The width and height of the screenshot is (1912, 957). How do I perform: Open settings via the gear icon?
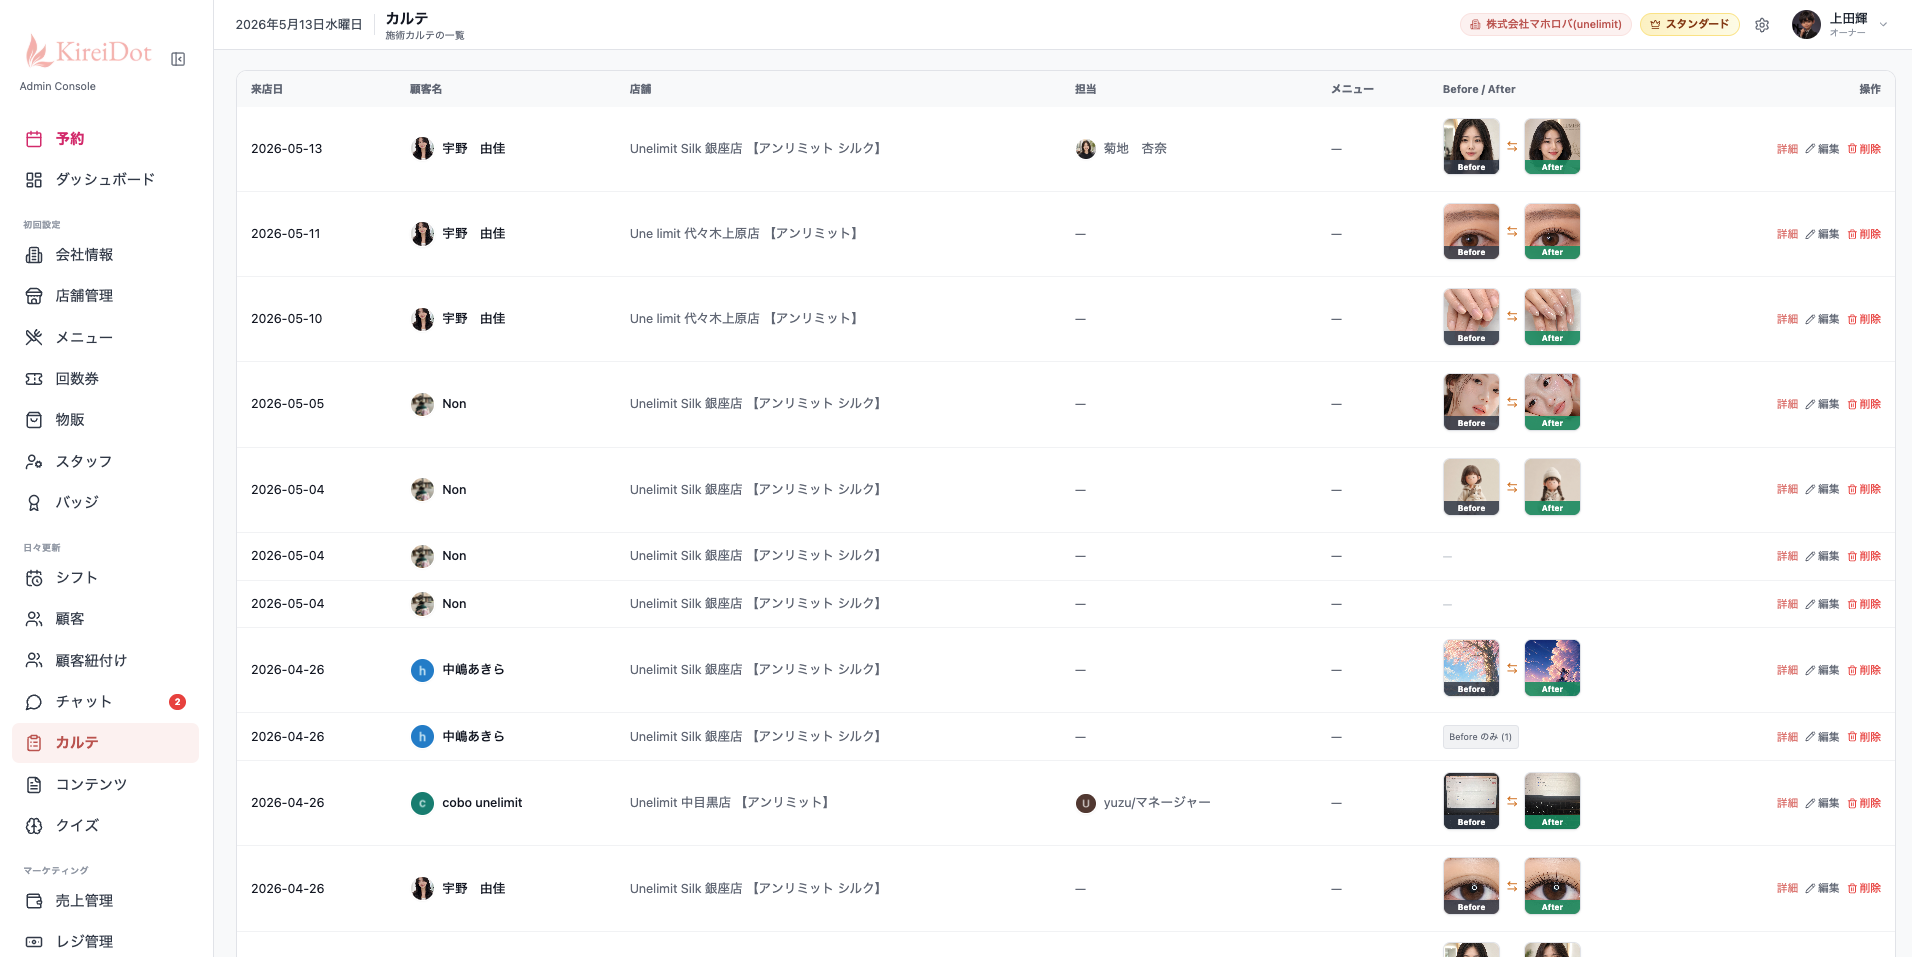click(x=1762, y=25)
